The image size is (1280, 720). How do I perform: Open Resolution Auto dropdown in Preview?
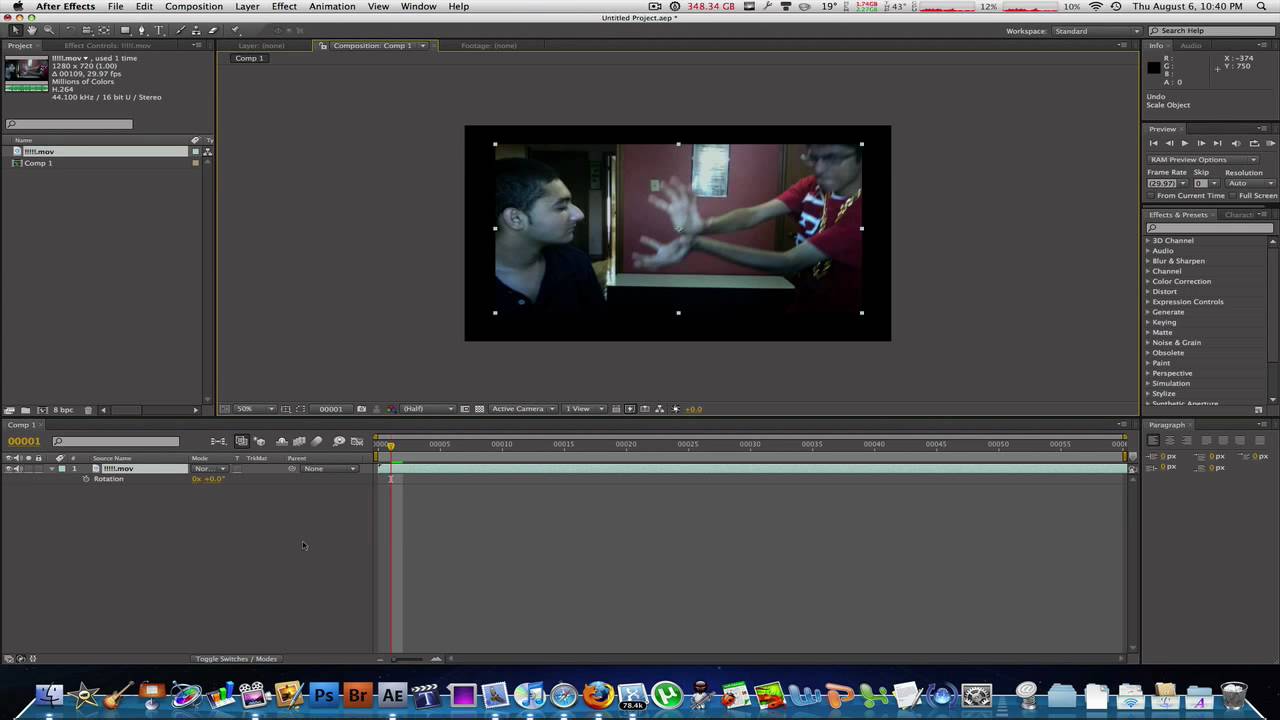click(x=1250, y=183)
